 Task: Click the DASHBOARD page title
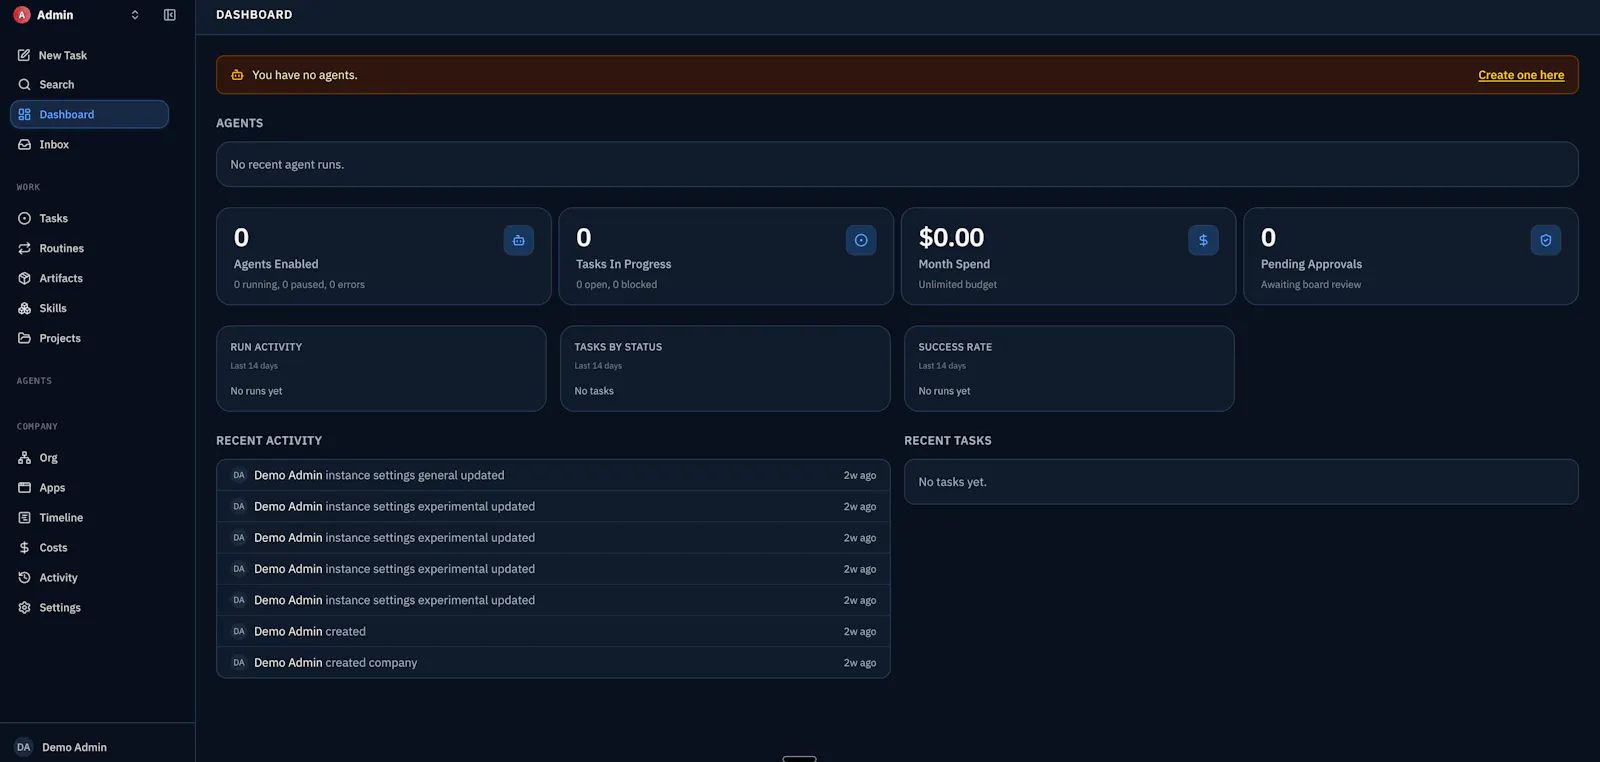254,15
